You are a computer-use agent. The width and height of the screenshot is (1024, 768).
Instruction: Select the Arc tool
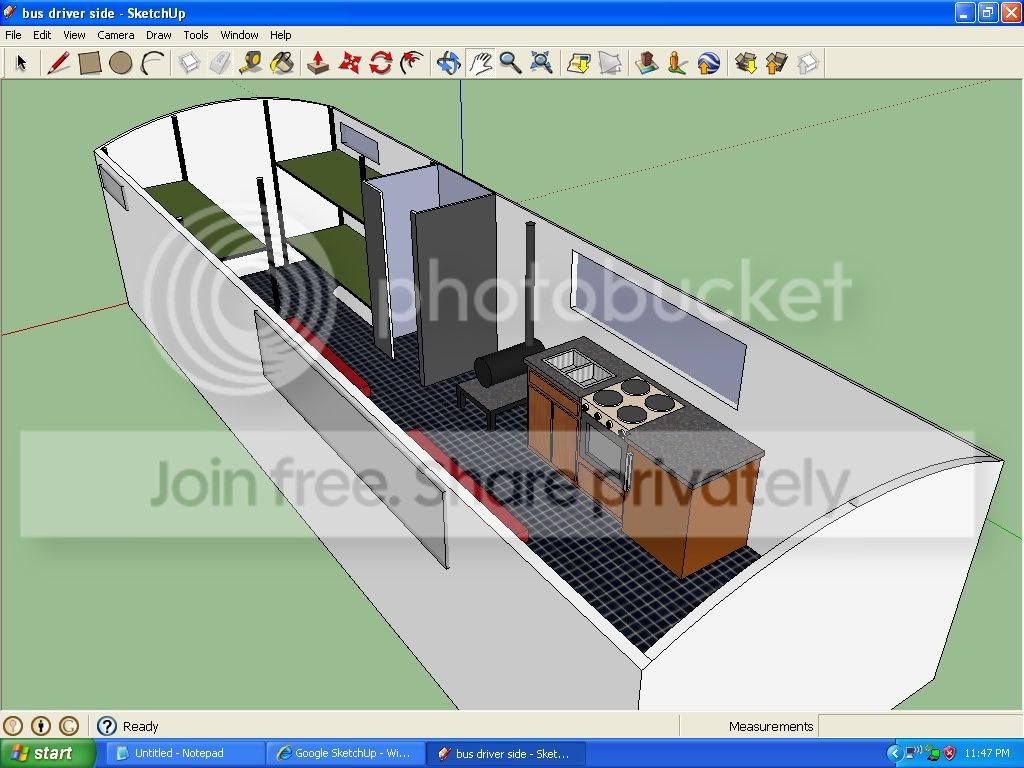(x=152, y=63)
